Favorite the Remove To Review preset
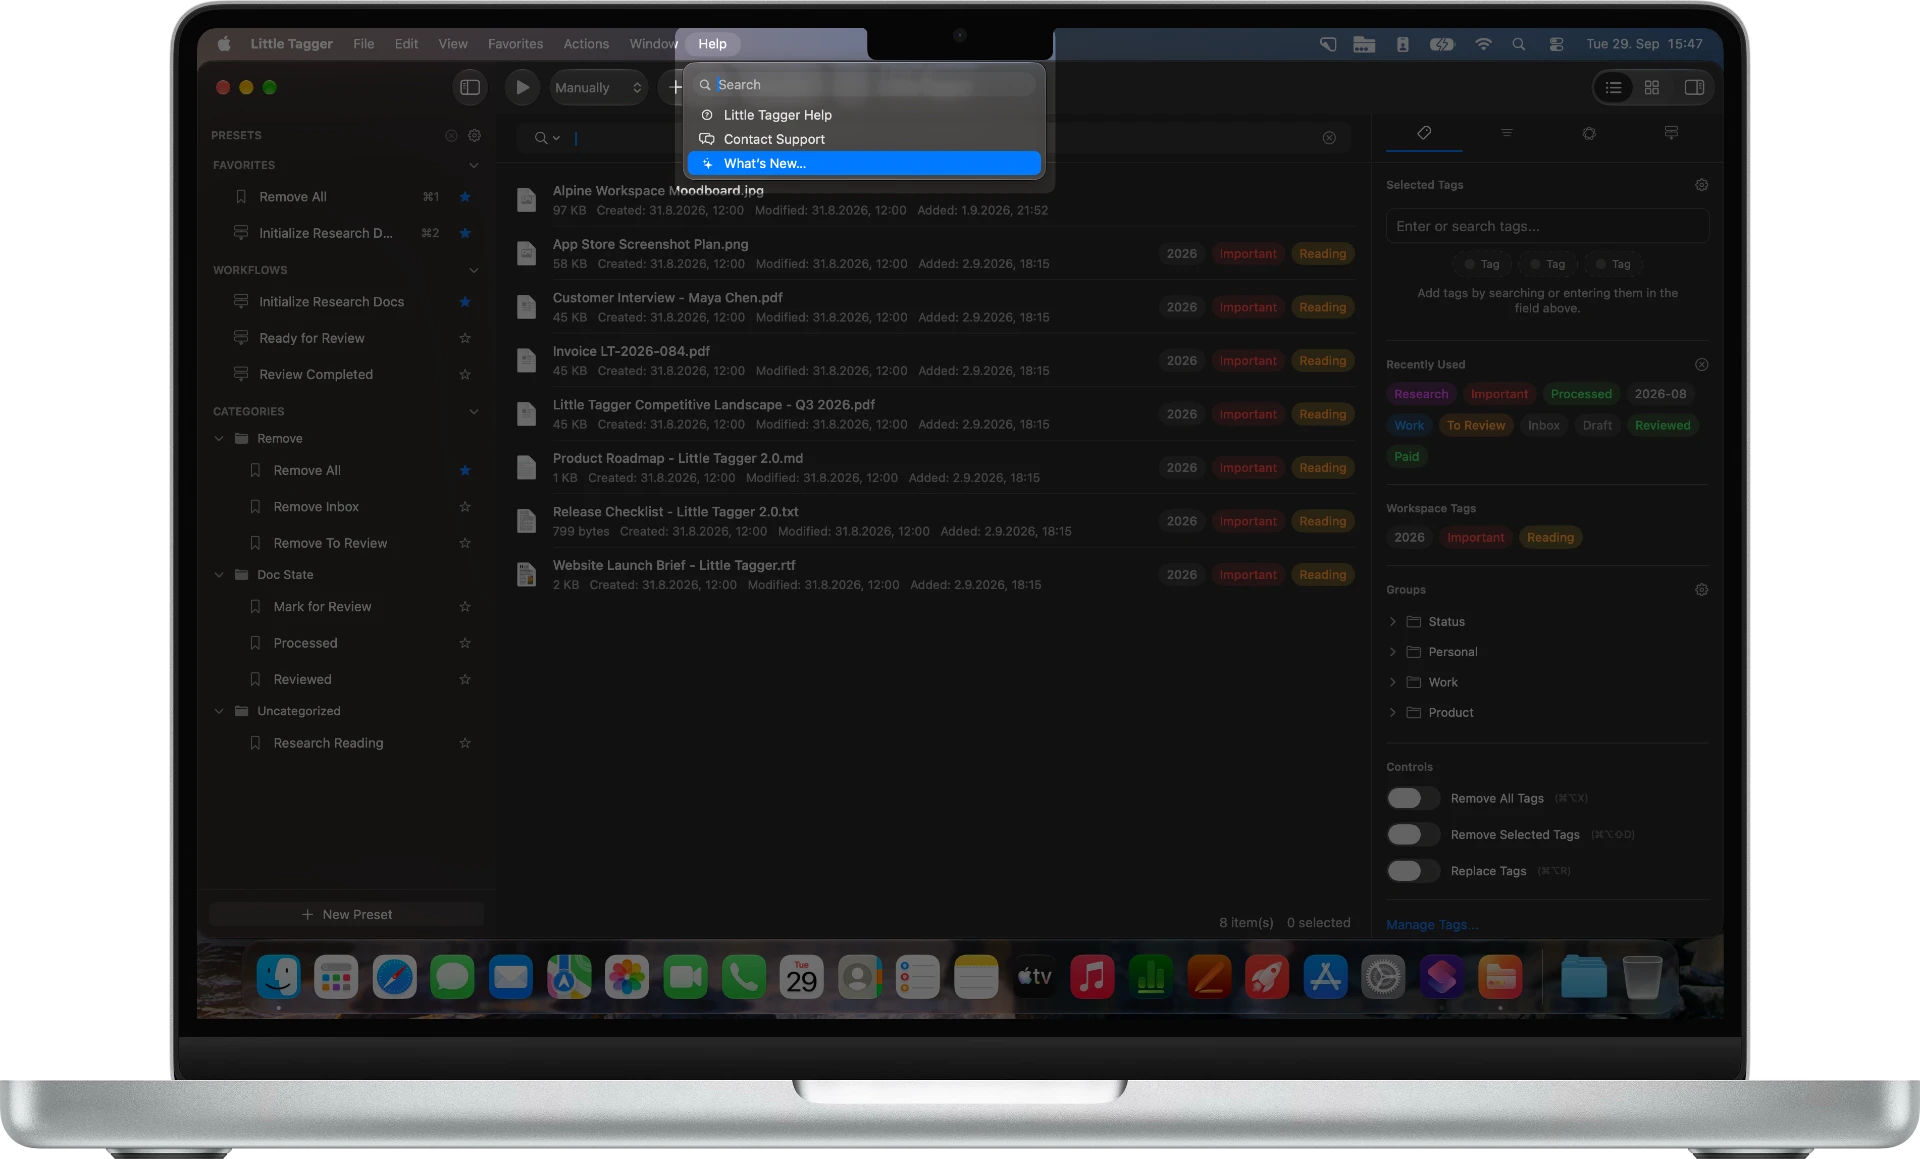 (465, 543)
